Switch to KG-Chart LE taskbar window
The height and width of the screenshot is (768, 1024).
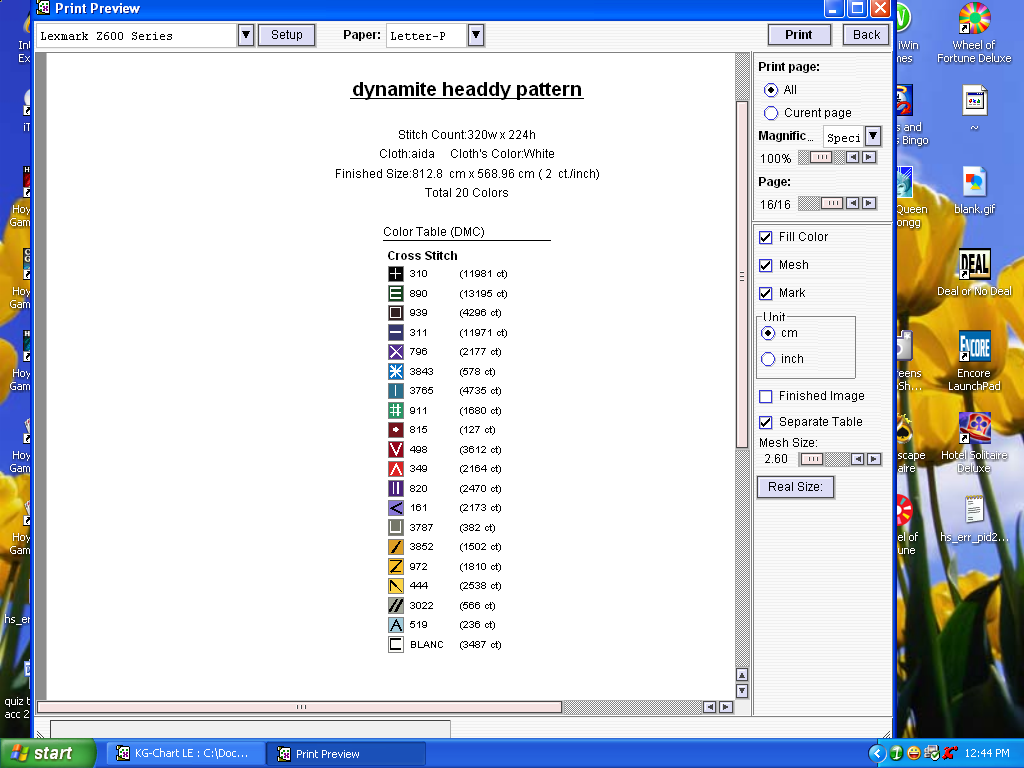click(x=188, y=754)
